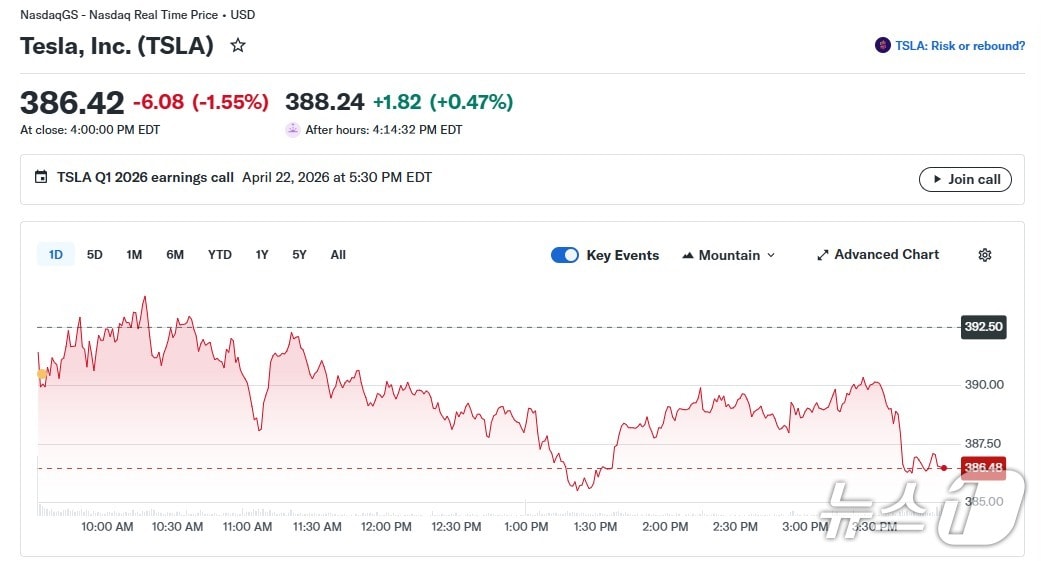1041x561 pixels.
Task: Show All historical price data
Action: point(338,255)
